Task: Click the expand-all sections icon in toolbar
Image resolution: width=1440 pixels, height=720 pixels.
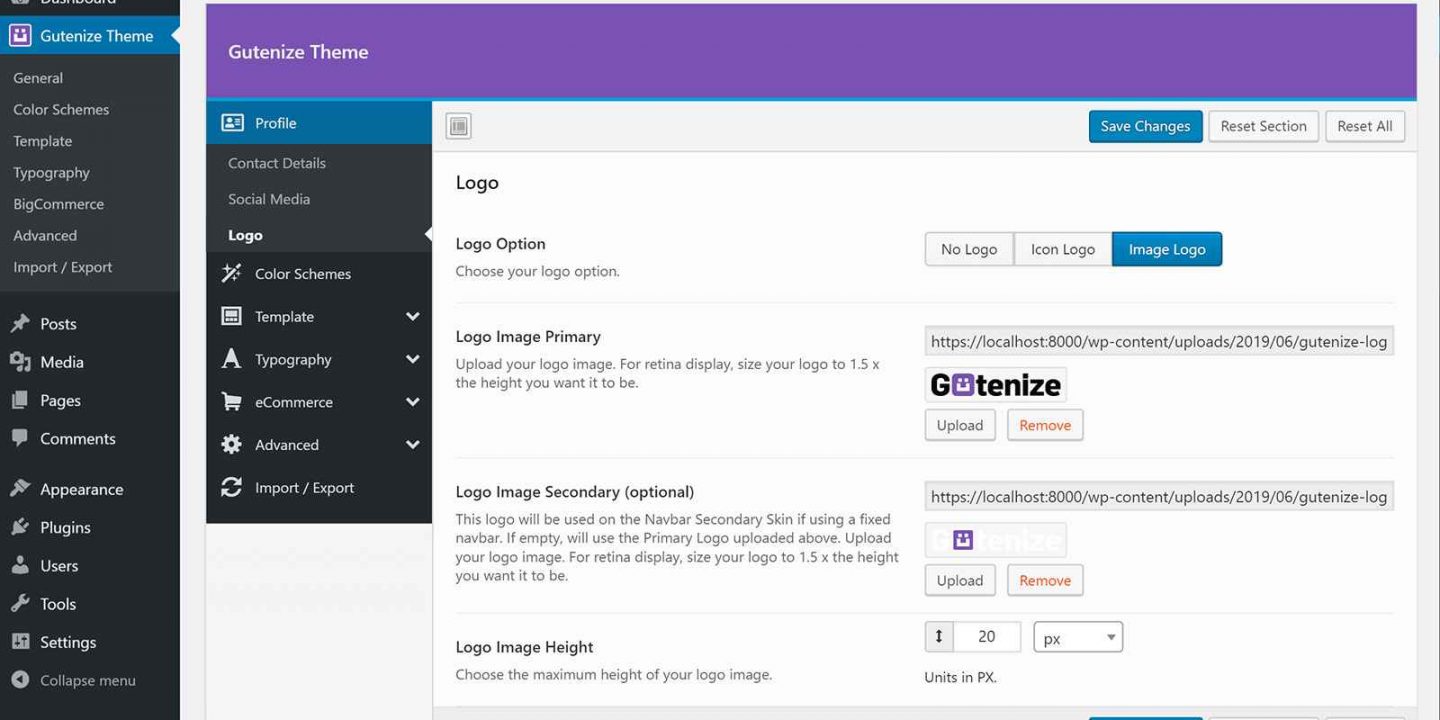Action: 458,126
